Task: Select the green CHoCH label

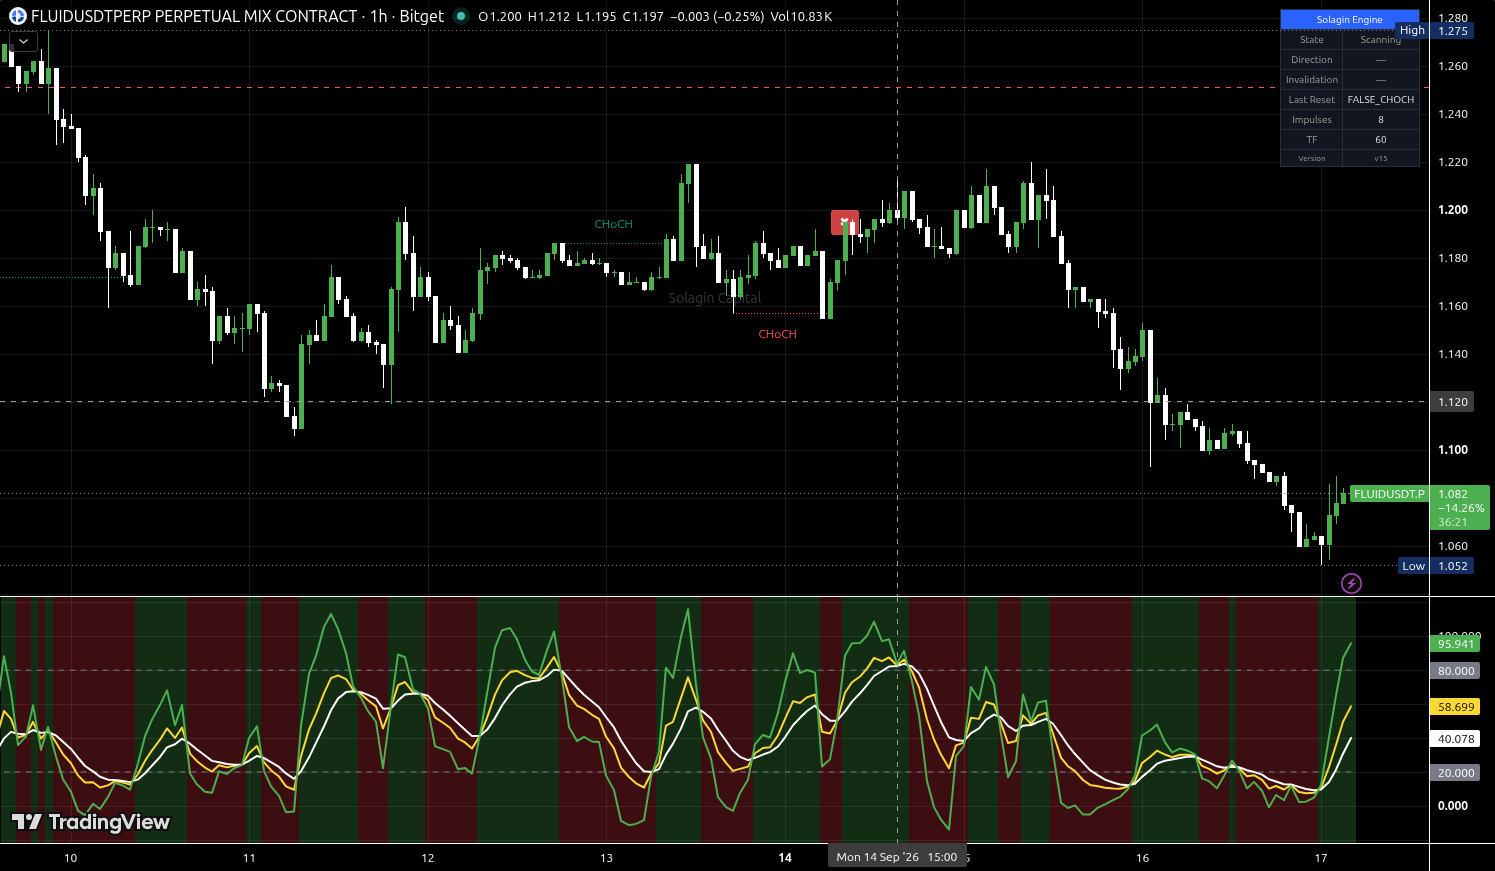Action: (613, 224)
